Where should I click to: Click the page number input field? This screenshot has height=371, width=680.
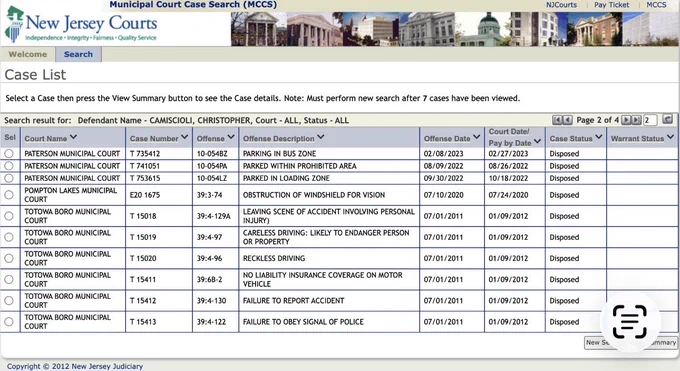(650, 120)
